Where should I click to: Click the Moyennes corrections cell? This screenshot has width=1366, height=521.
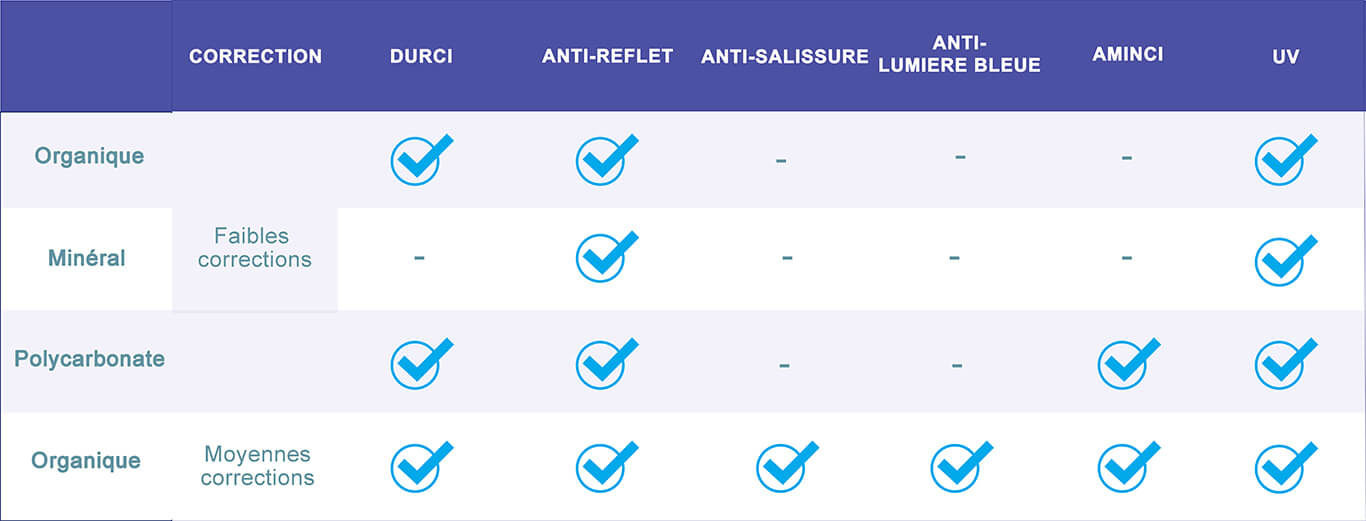tap(257, 467)
